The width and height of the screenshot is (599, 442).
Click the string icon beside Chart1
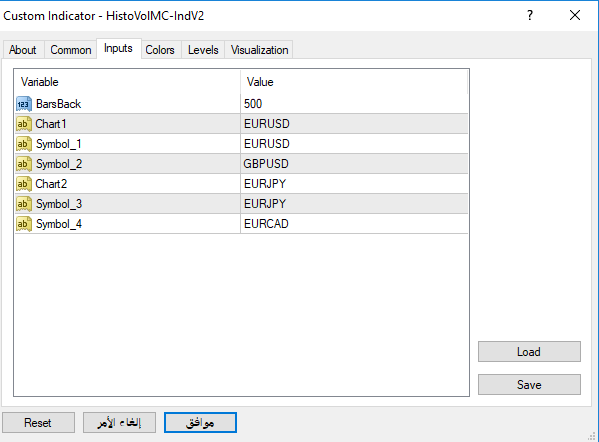click(24, 124)
